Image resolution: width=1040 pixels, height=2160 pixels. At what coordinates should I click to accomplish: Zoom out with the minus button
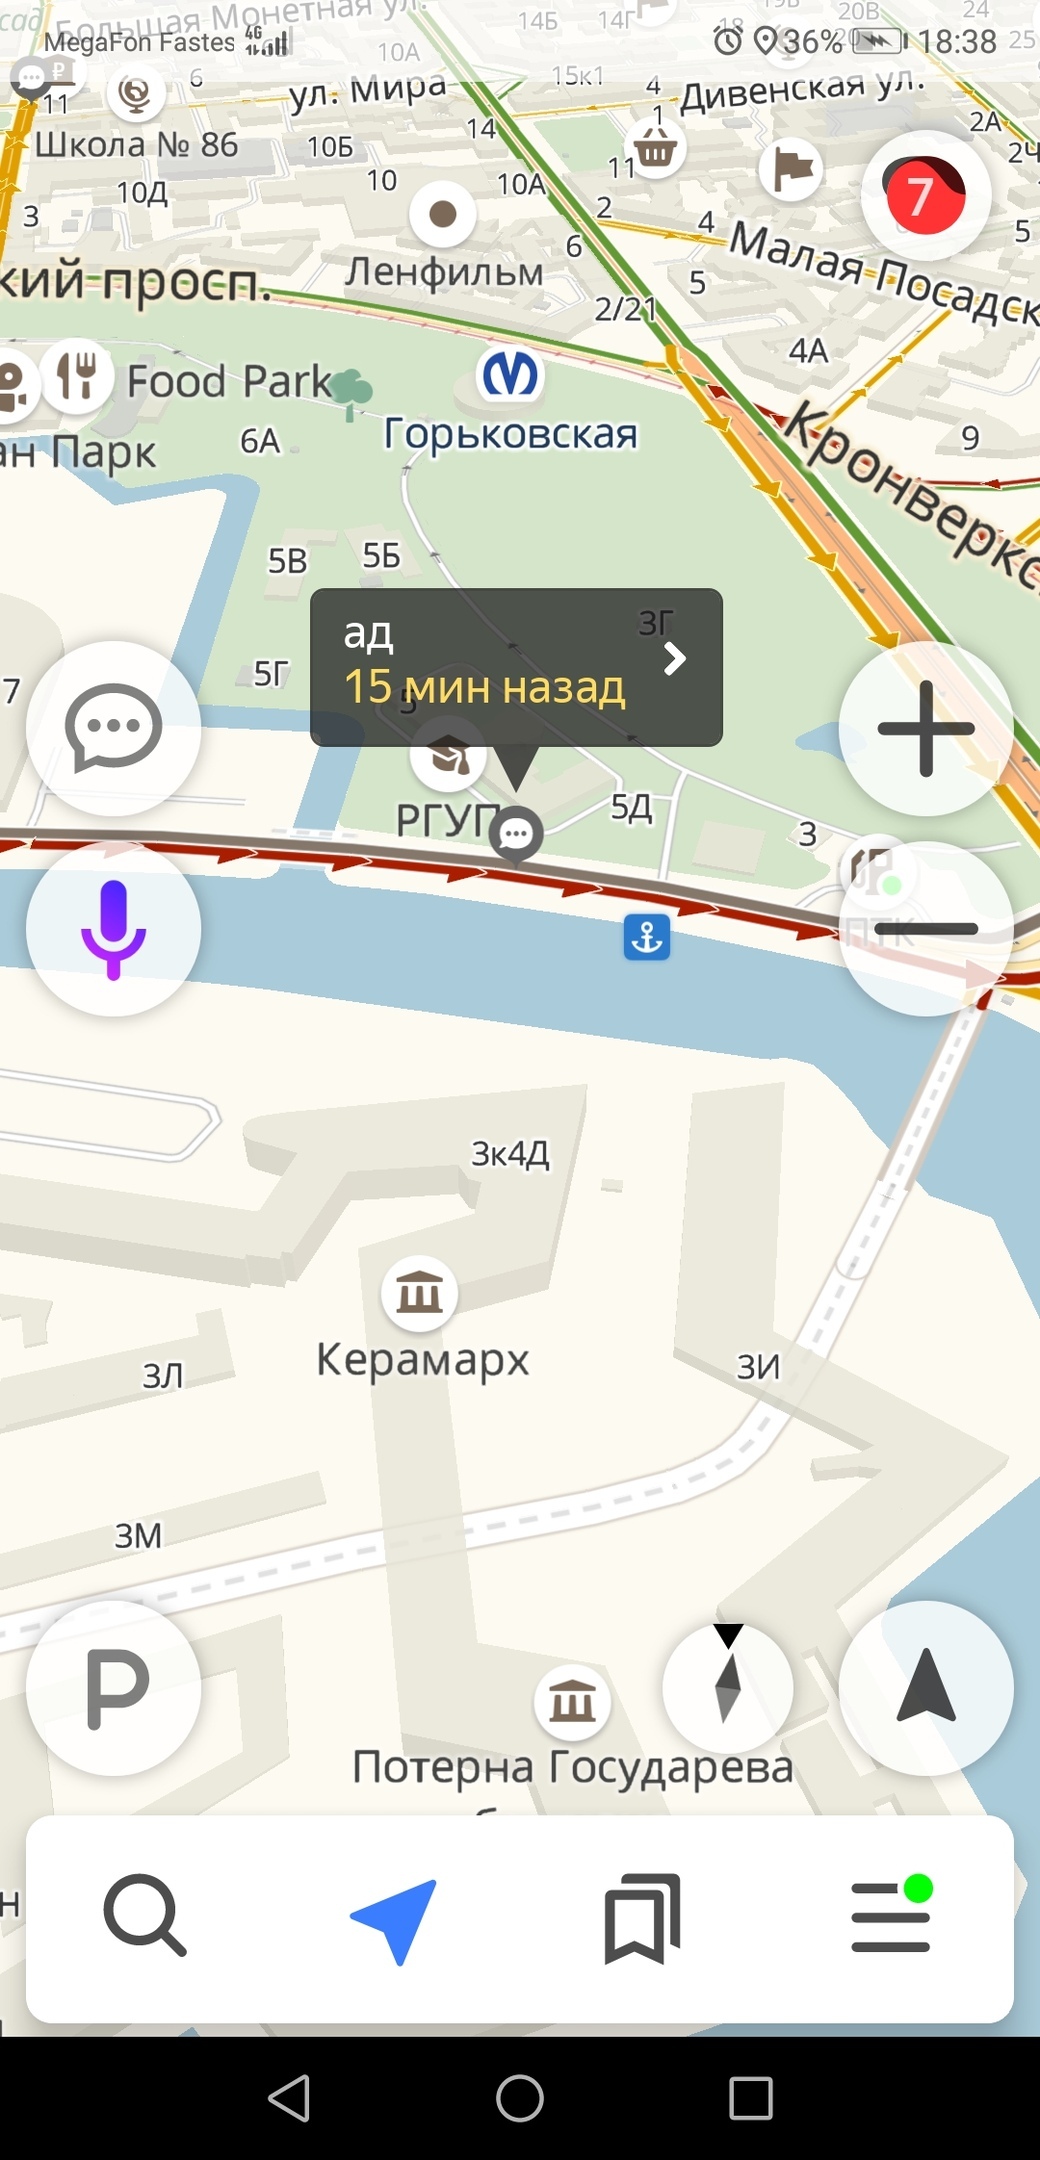tap(926, 929)
